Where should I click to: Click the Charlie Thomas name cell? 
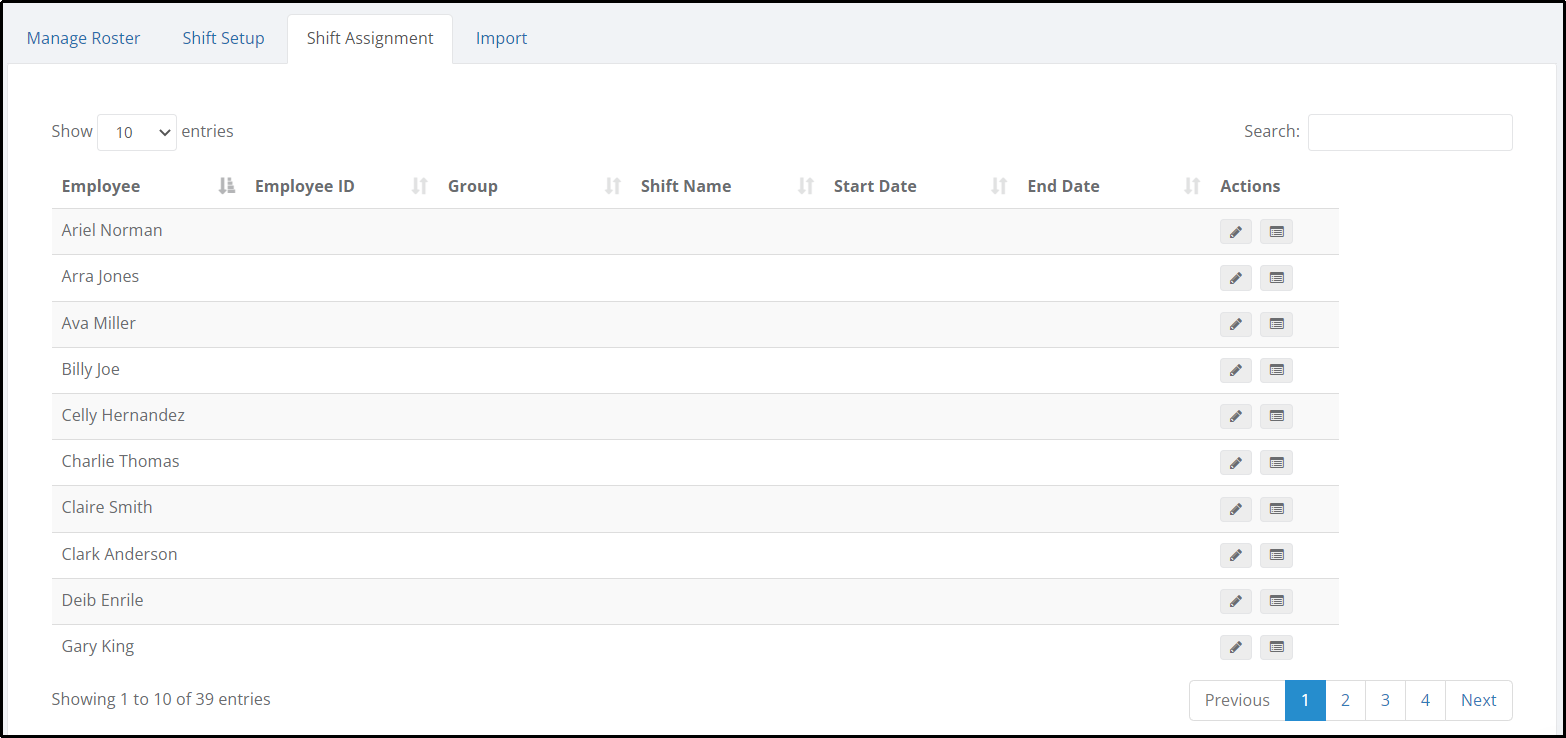(x=121, y=461)
